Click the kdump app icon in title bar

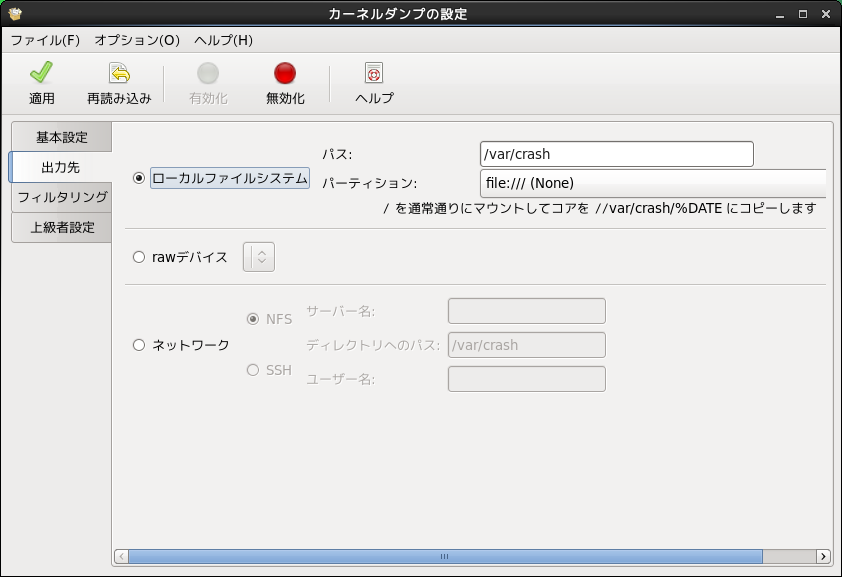tap(14, 14)
